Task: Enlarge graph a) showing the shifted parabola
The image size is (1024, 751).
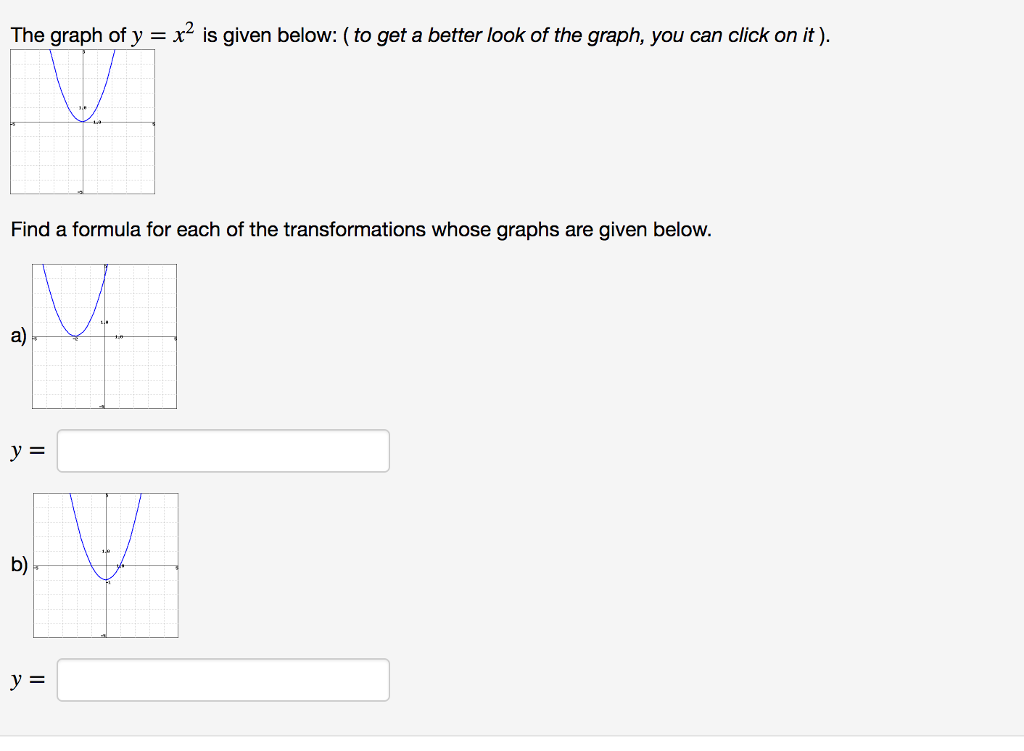Action: 104,336
